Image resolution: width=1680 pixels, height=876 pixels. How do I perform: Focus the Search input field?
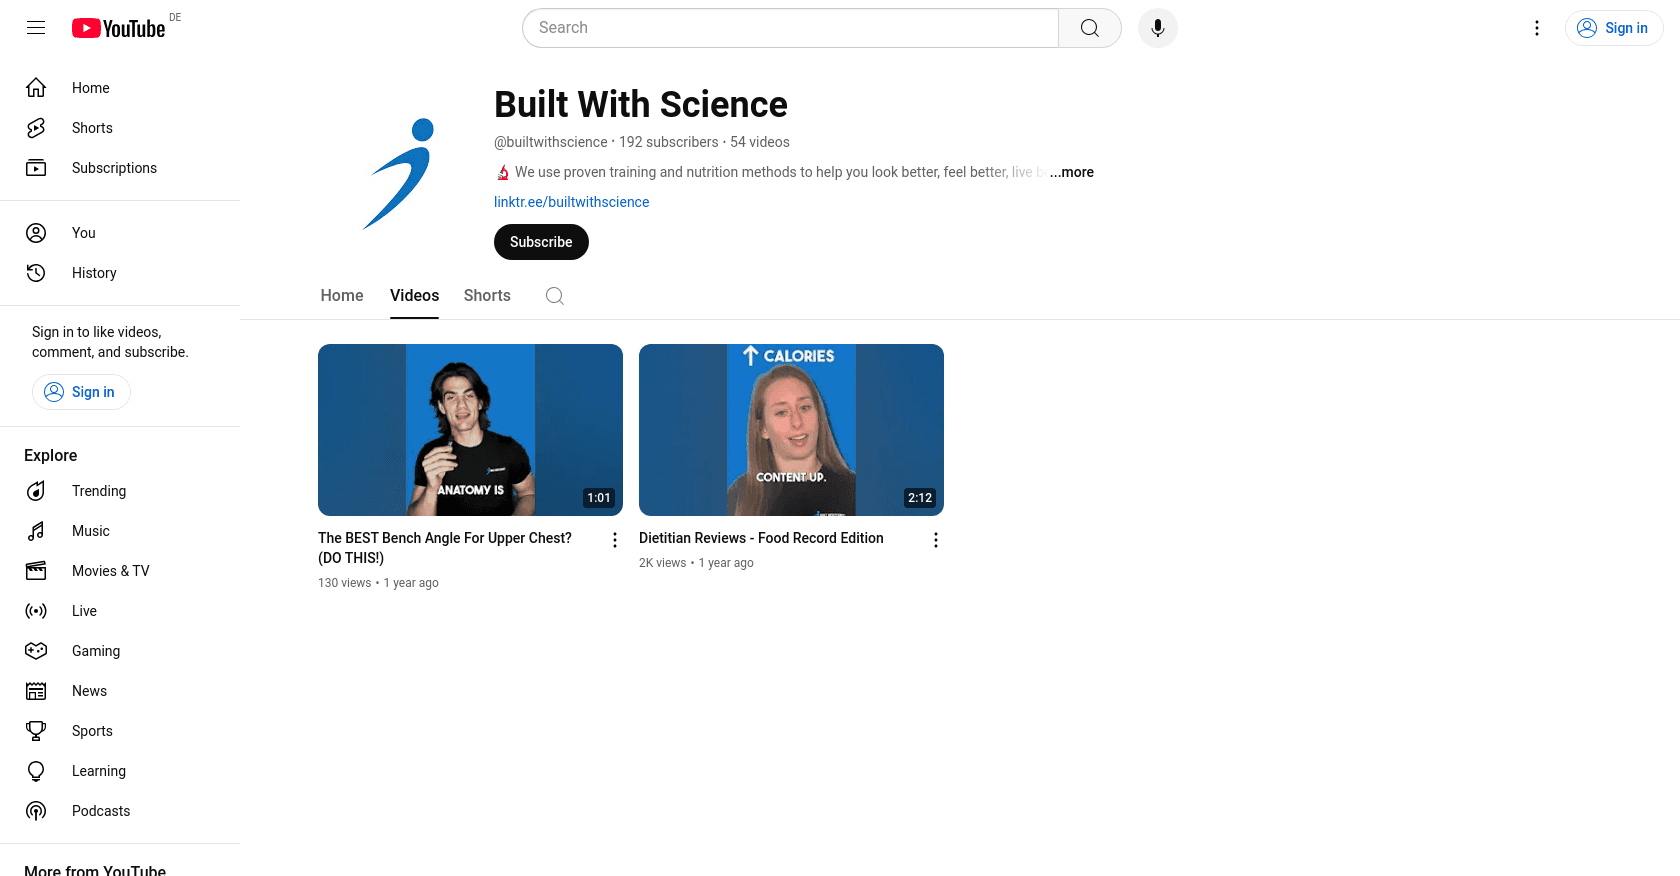(790, 28)
